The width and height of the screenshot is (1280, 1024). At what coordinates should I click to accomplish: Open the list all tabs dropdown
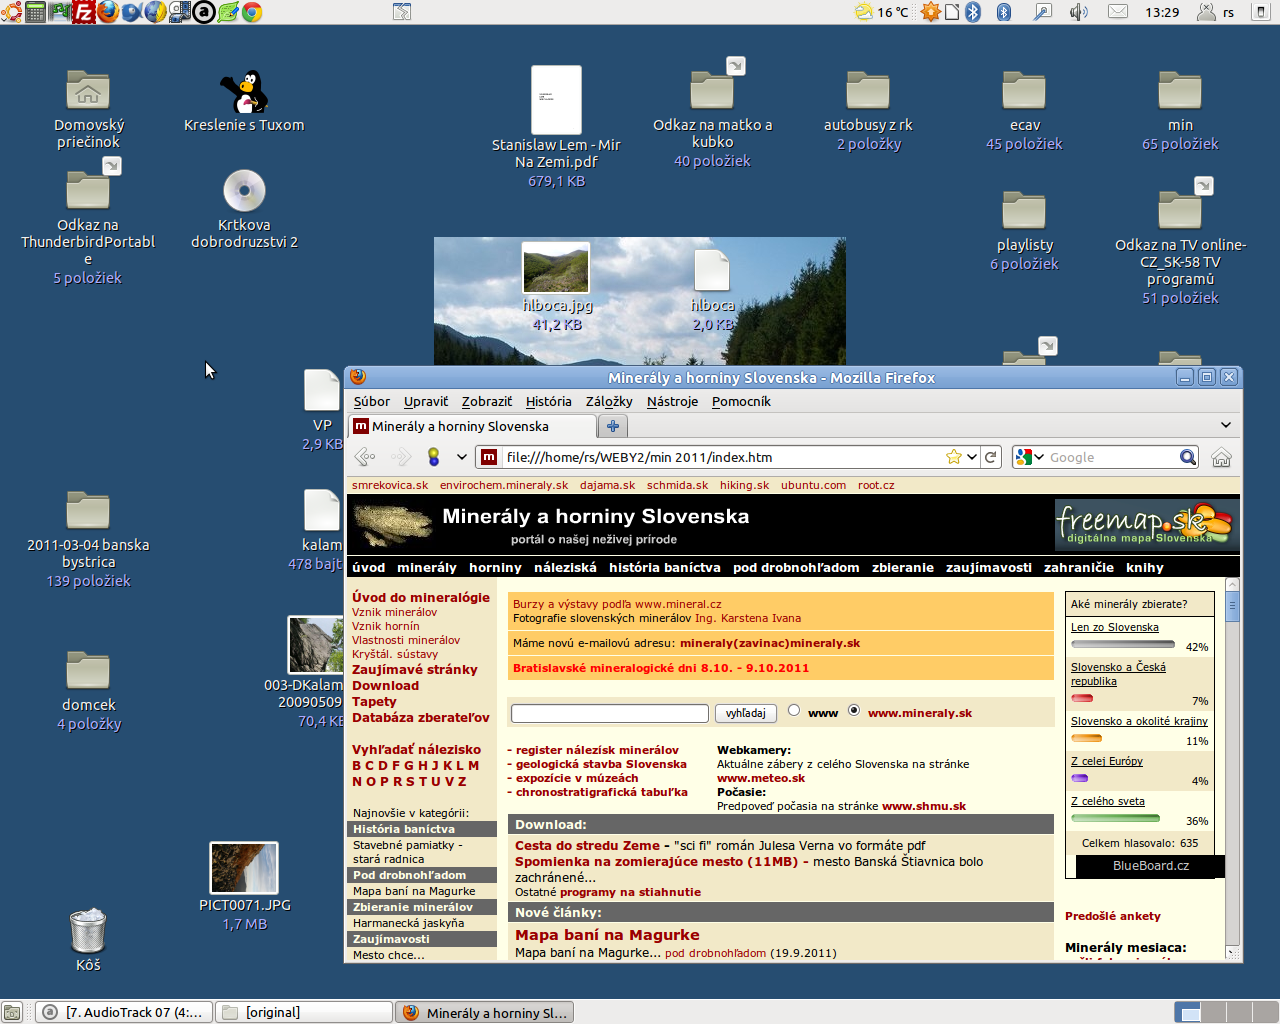tap(1226, 426)
